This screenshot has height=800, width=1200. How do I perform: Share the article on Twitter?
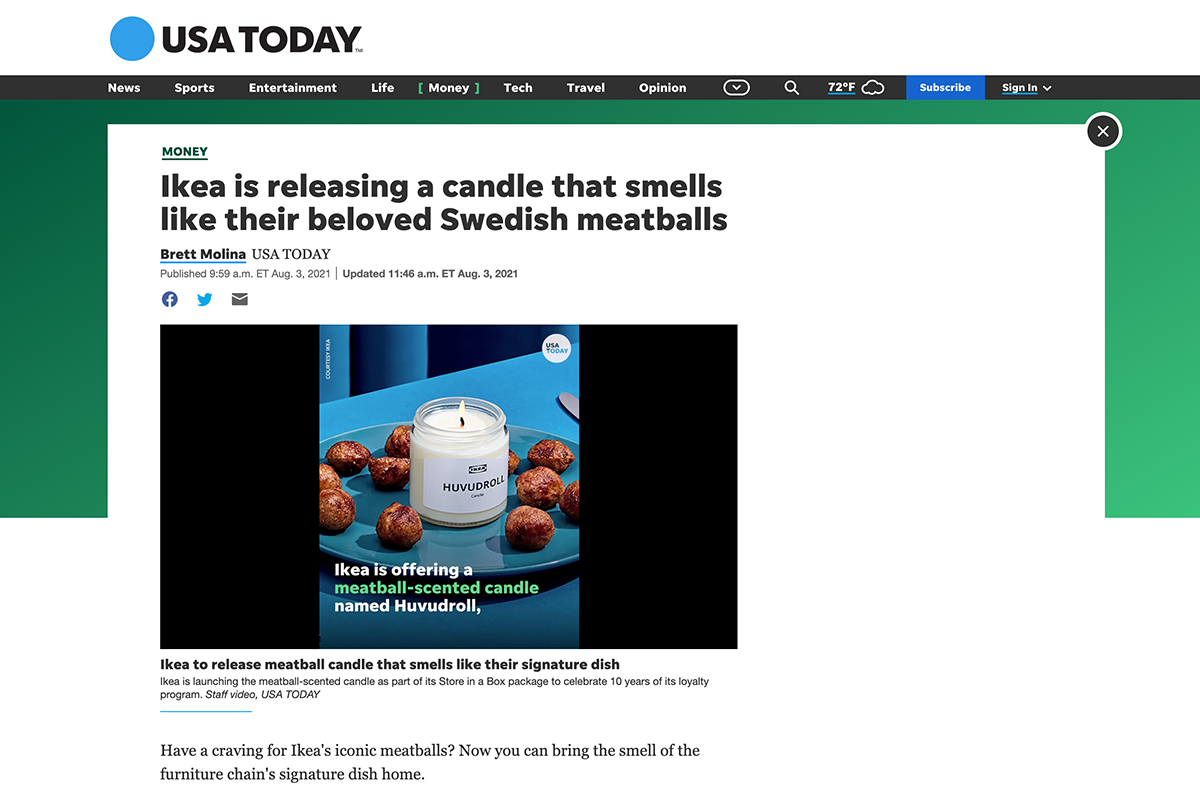[205, 299]
